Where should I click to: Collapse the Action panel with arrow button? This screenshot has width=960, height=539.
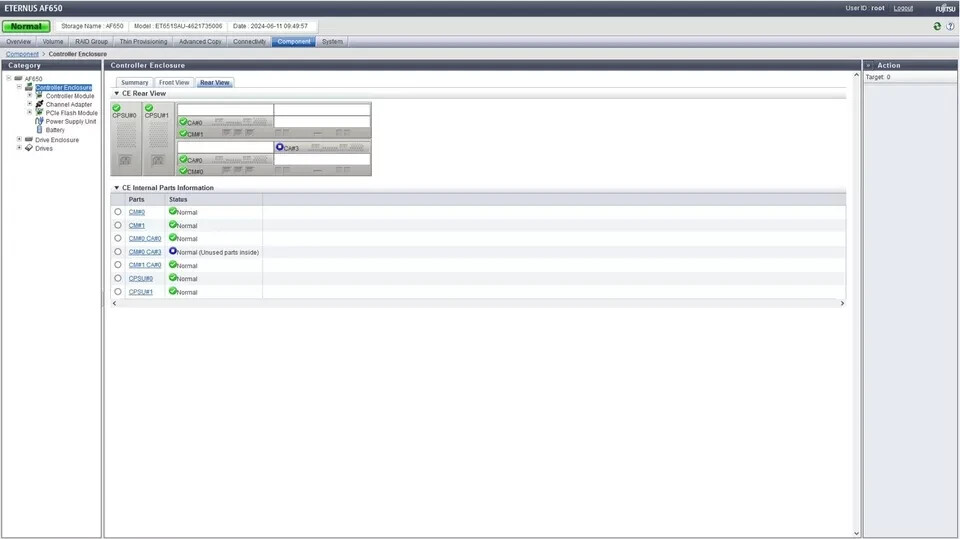coord(869,65)
